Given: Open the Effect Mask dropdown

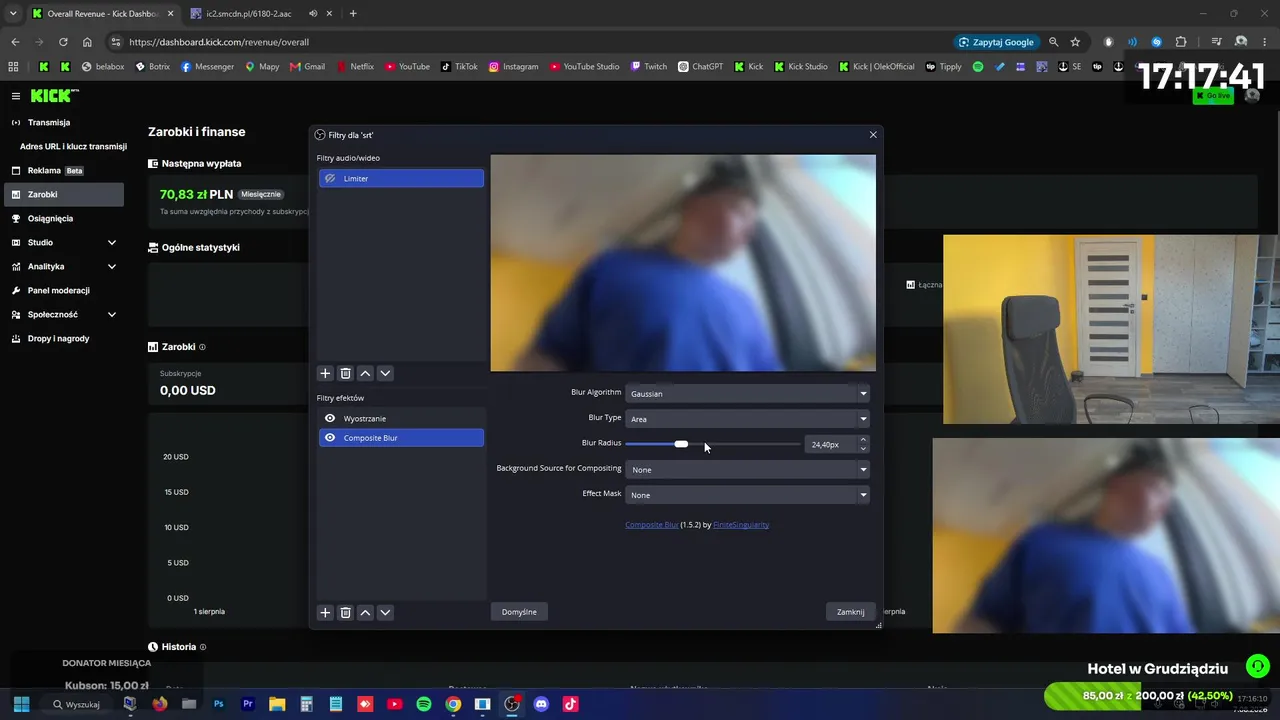Looking at the screenshot, I should (747, 495).
